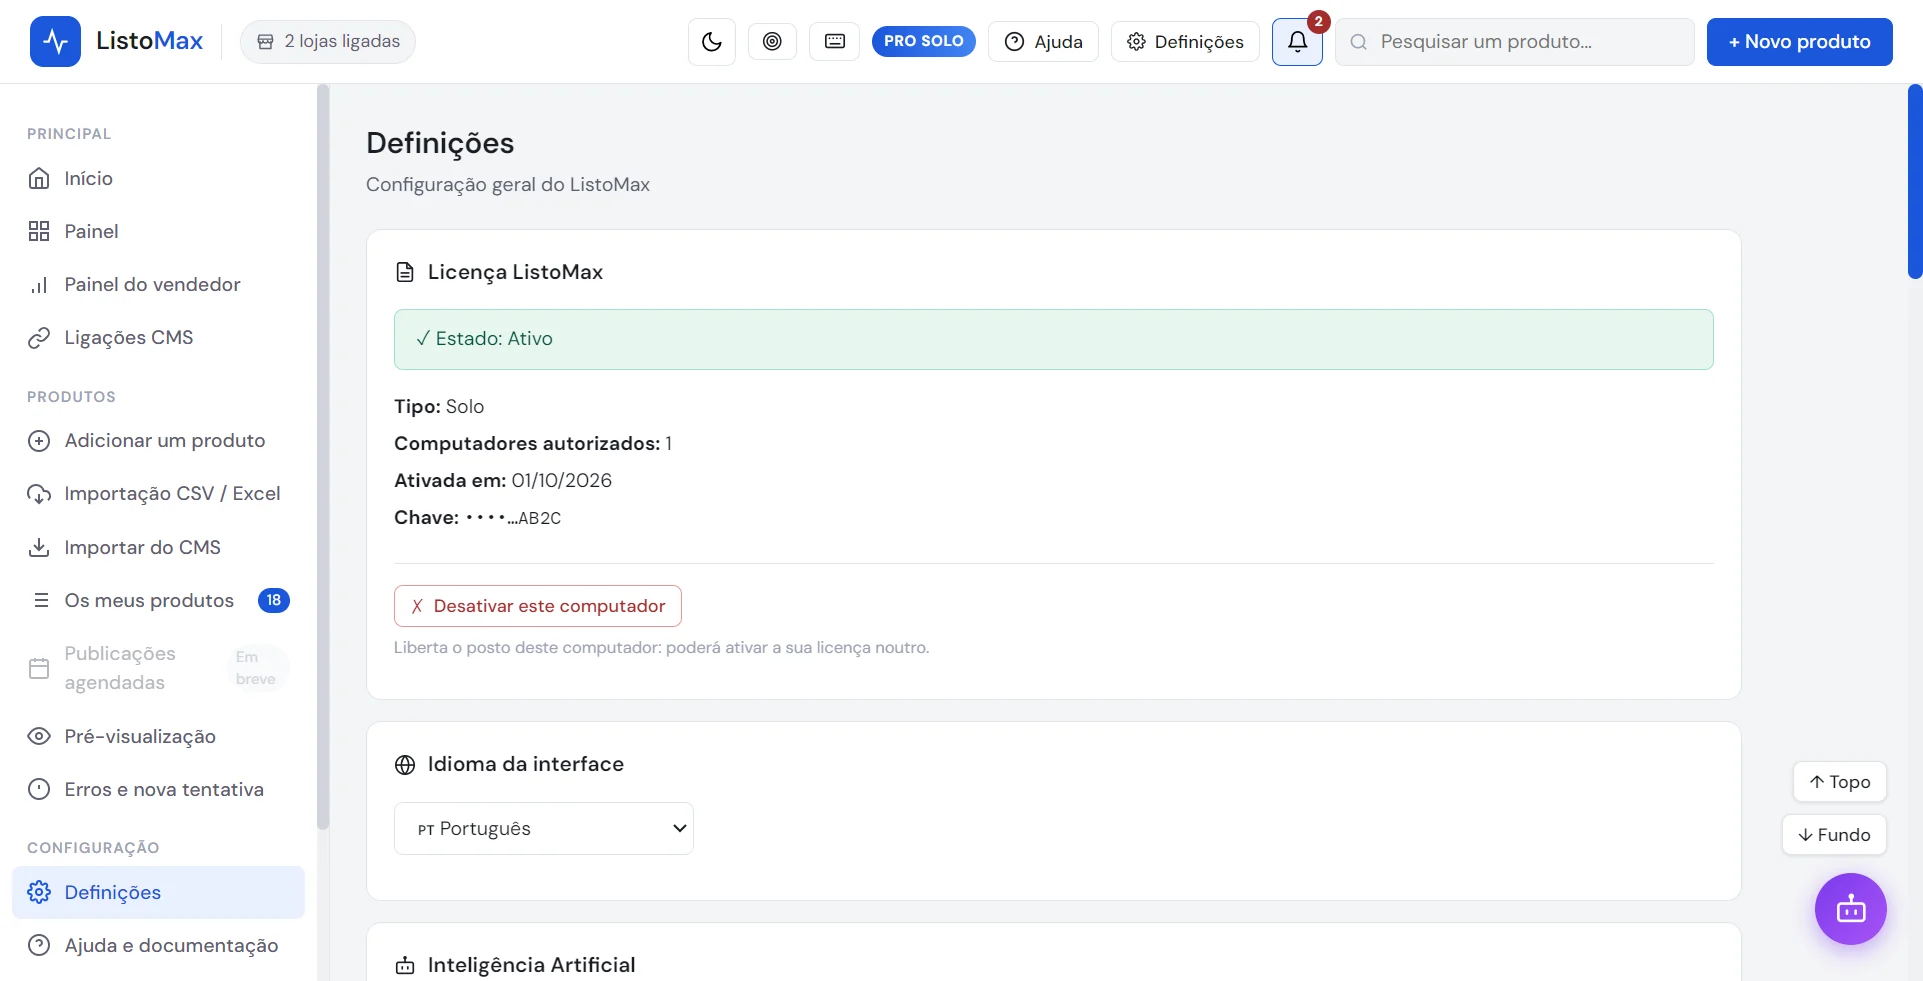Focus the Pesquisar um produto search field

[x=1514, y=42]
